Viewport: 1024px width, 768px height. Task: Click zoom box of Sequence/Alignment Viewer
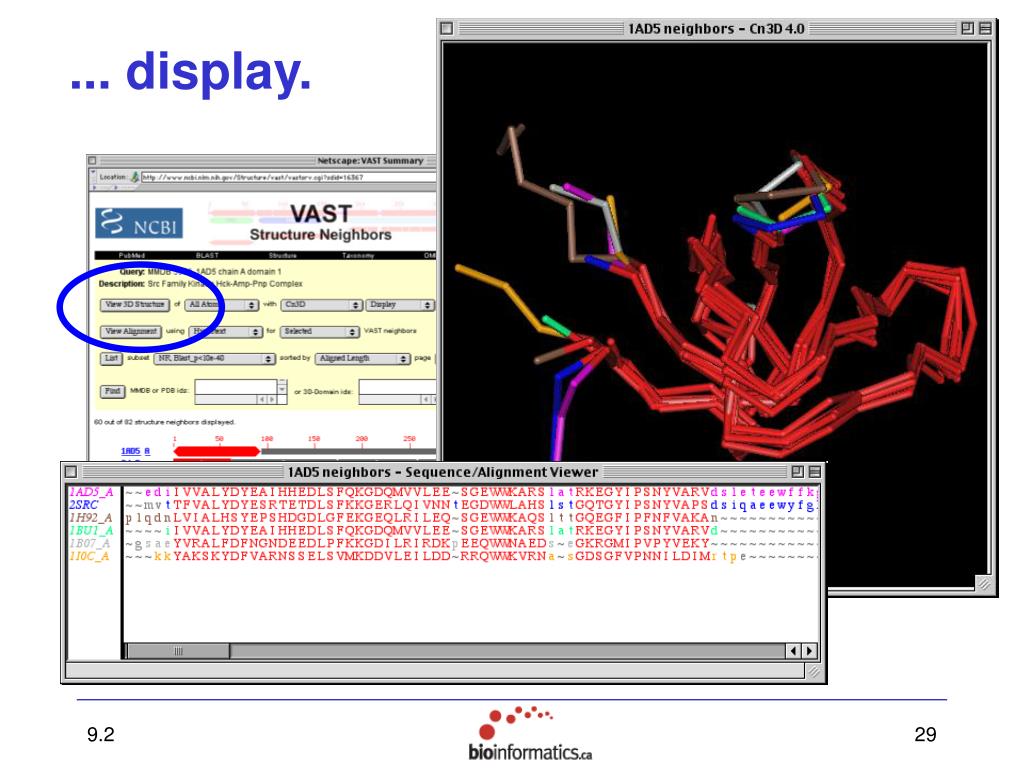(x=797, y=472)
